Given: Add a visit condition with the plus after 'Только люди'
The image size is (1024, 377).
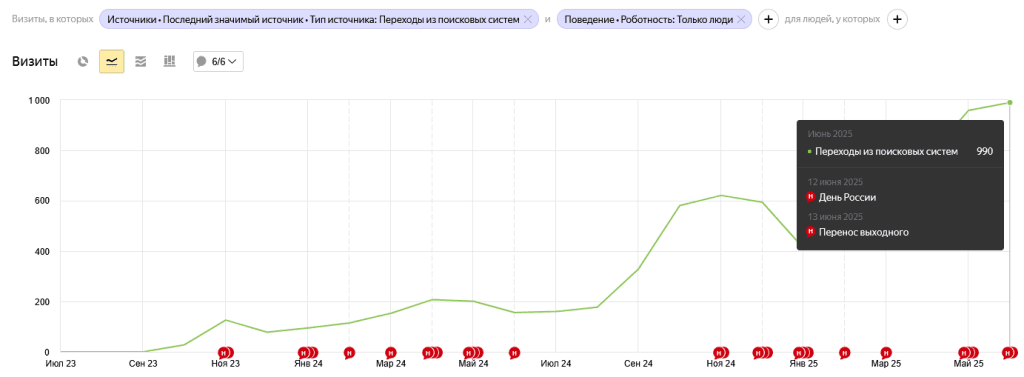Looking at the screenshot, I should click(x=769, y=20).
